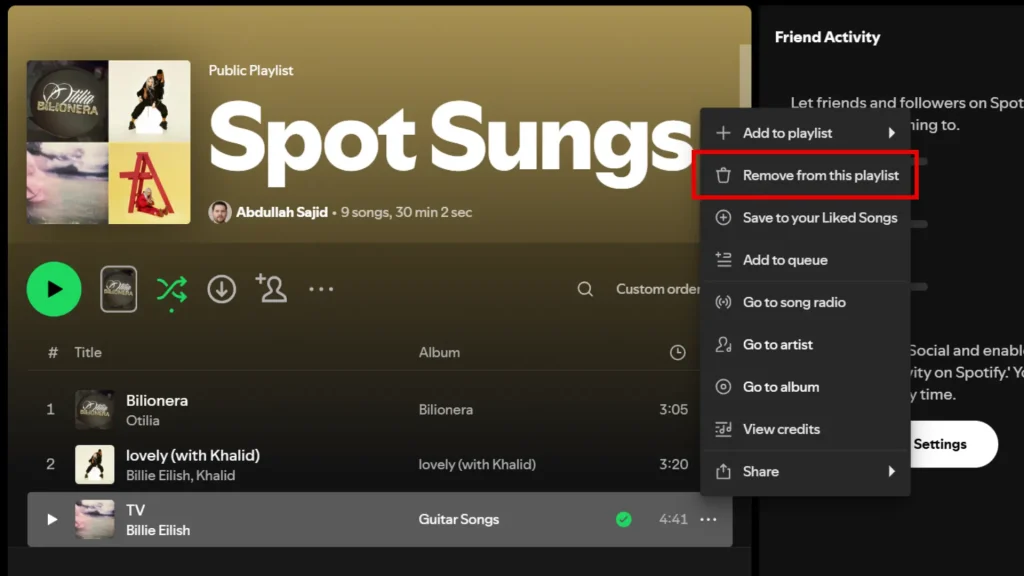Open Abdullah Sajid profile link

281,212
